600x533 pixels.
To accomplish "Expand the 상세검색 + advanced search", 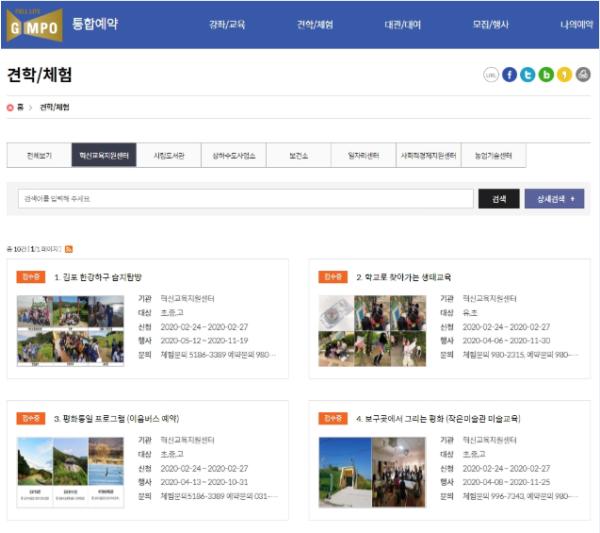I will (x=554, y=199).
